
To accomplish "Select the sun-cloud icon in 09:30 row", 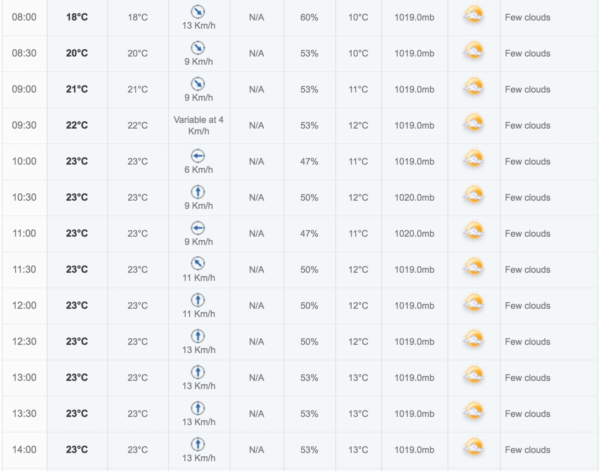I will tap(474, 124).
